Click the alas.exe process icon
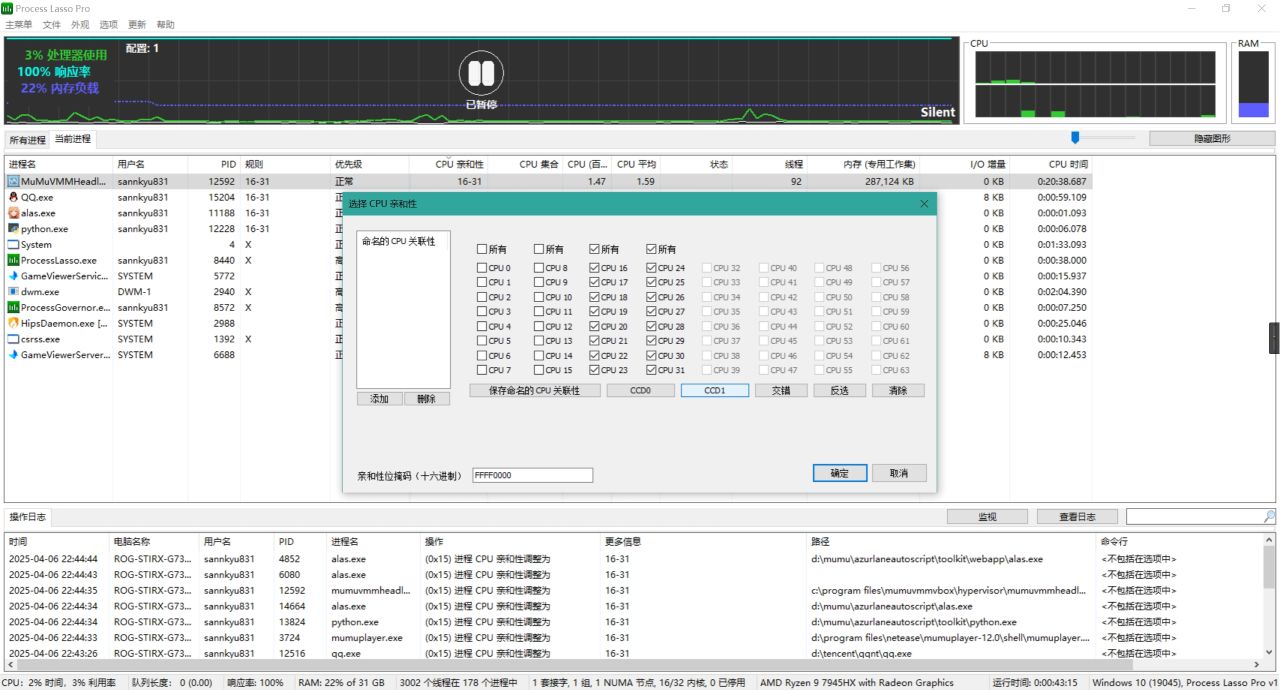This screenshot has width=1280, height=690. click(x=14, y=213)
